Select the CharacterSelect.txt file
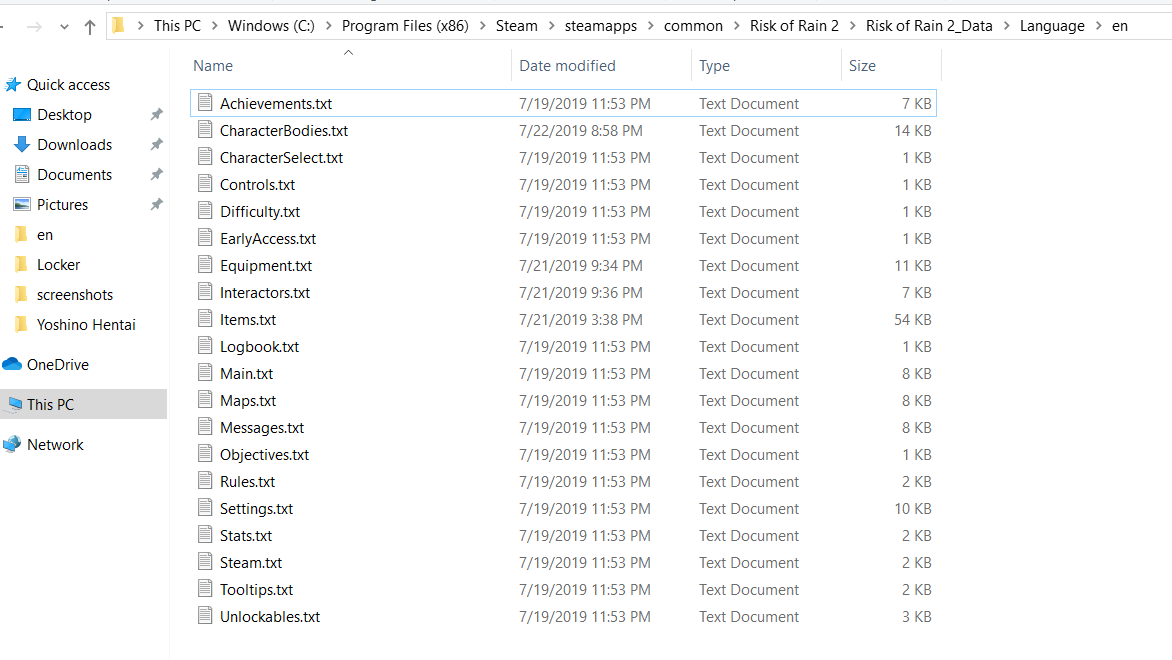Screen dimensions: 1172x660 pos(281,158)
